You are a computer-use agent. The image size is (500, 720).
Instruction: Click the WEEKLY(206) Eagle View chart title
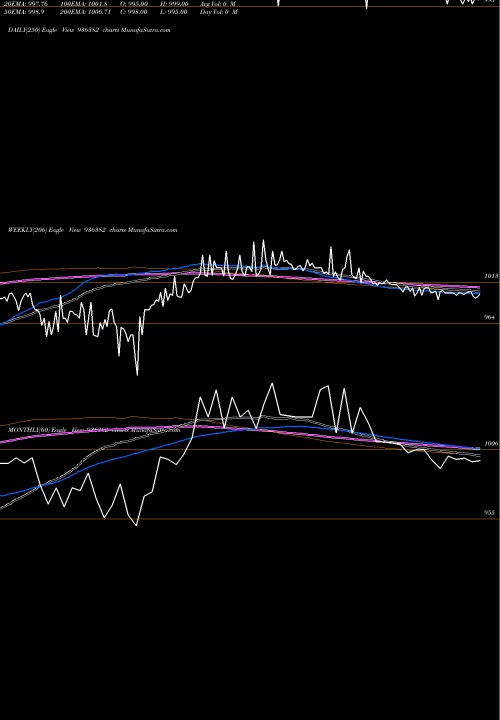92,230
